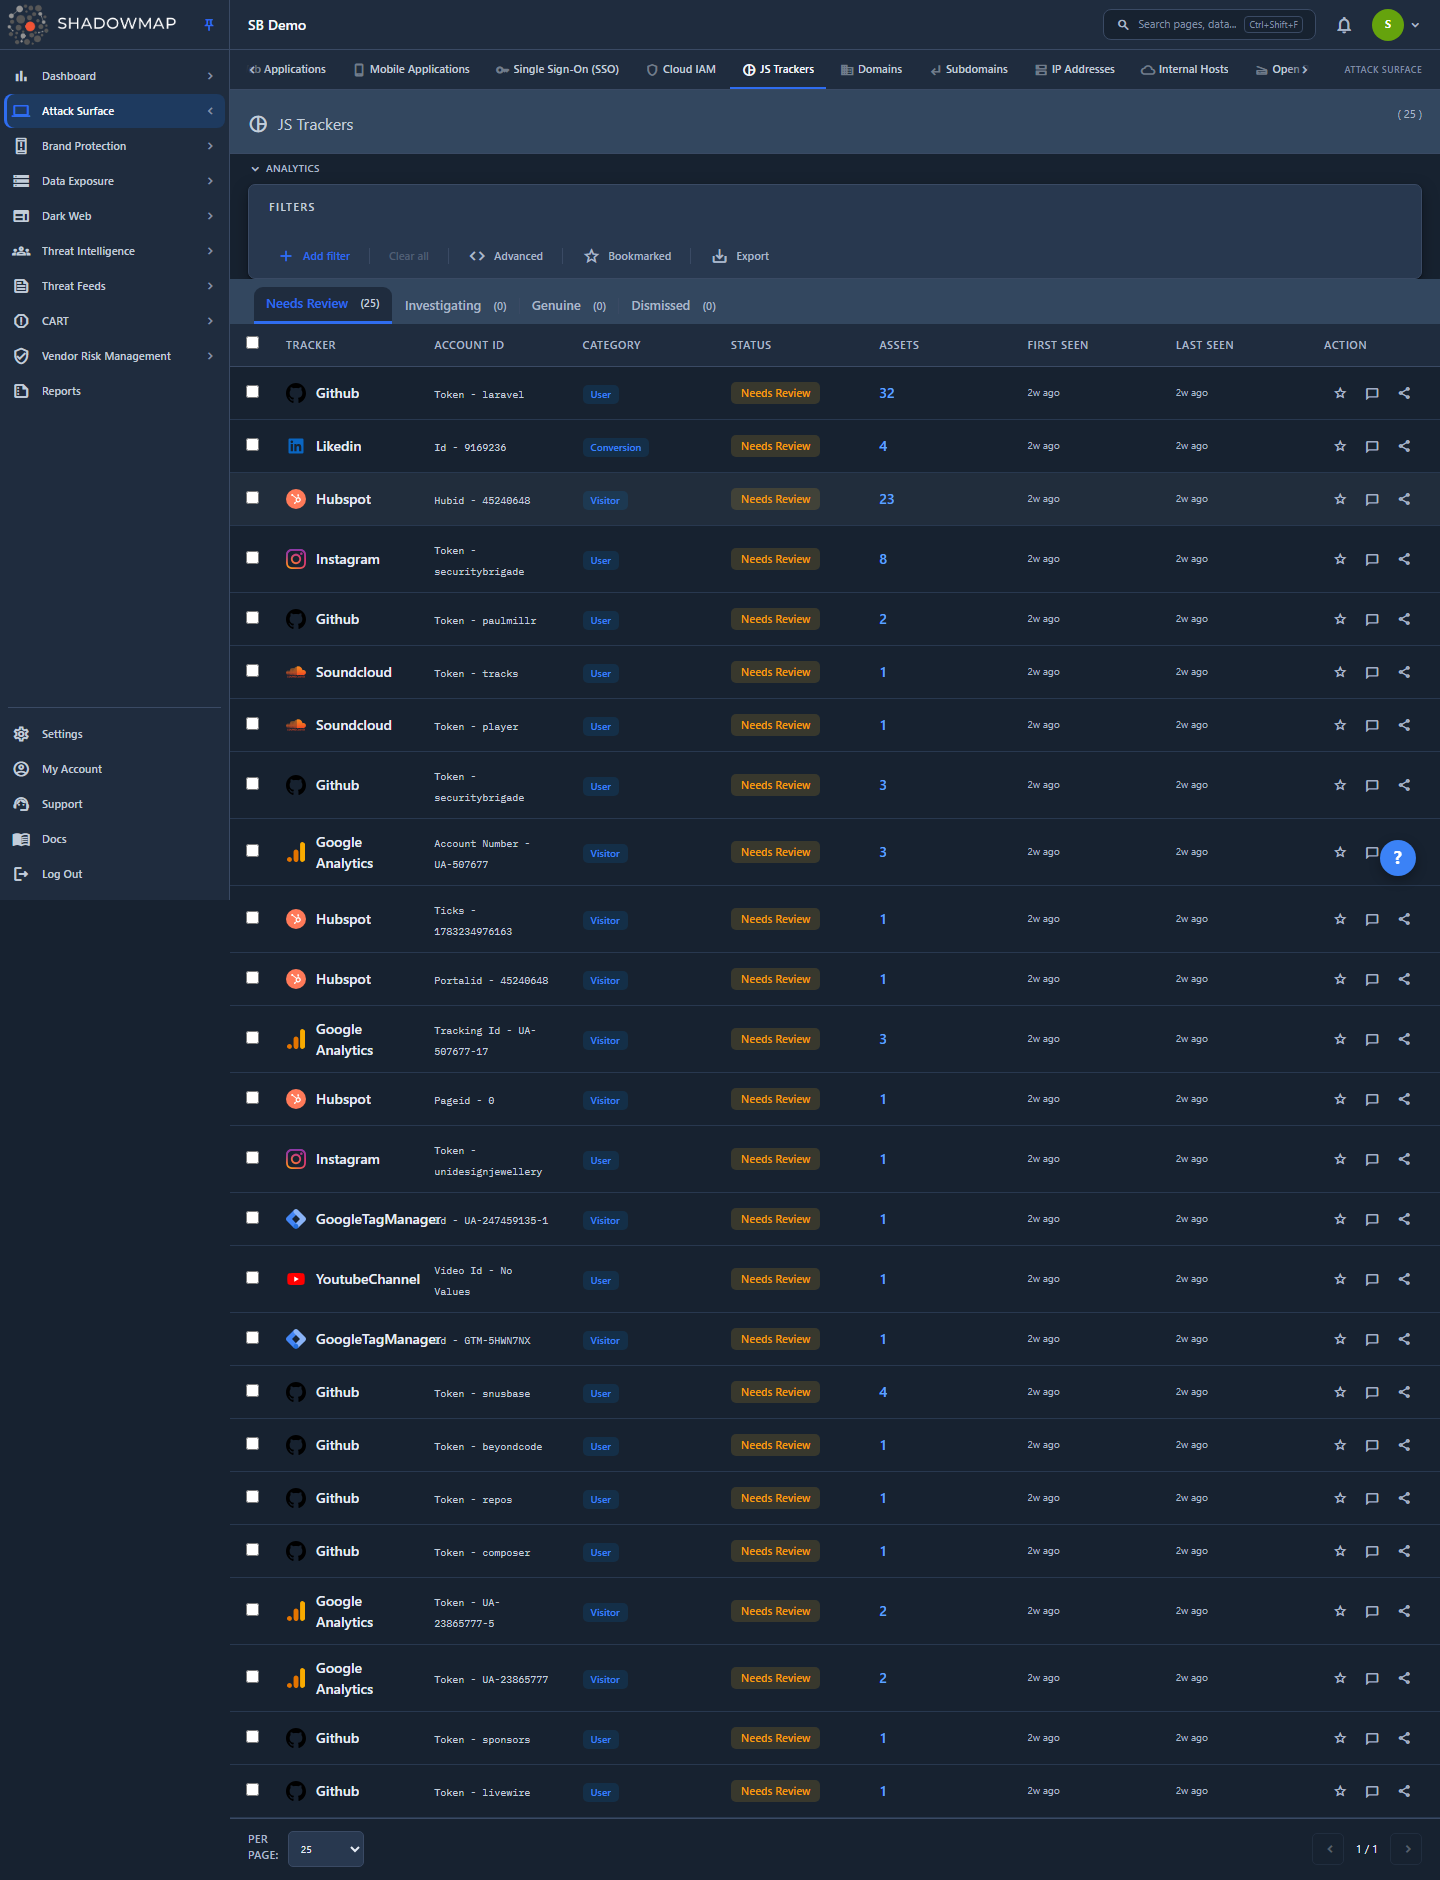This screenshot has width=1440, height=1880.
Task: Collapse the Analytics section
Action: 285,169
